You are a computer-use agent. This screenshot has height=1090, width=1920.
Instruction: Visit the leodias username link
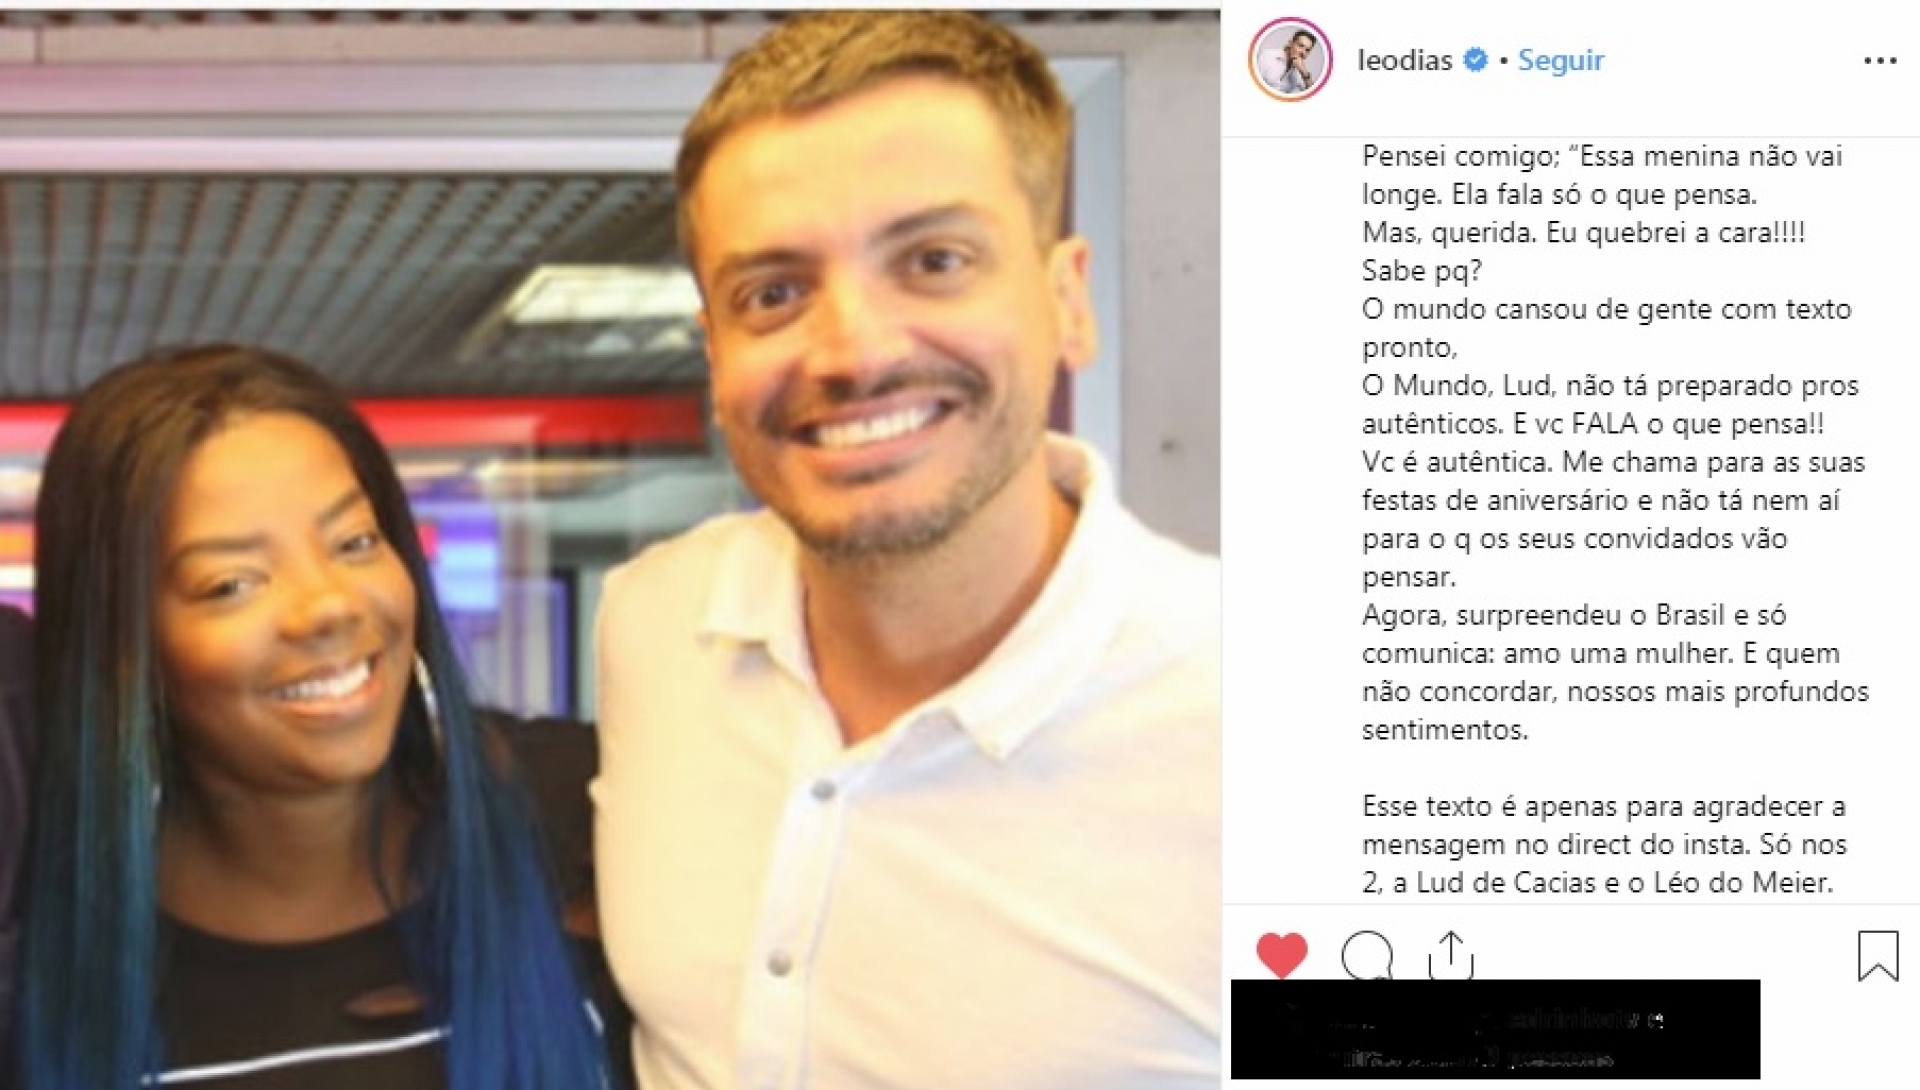(1404, 60)
